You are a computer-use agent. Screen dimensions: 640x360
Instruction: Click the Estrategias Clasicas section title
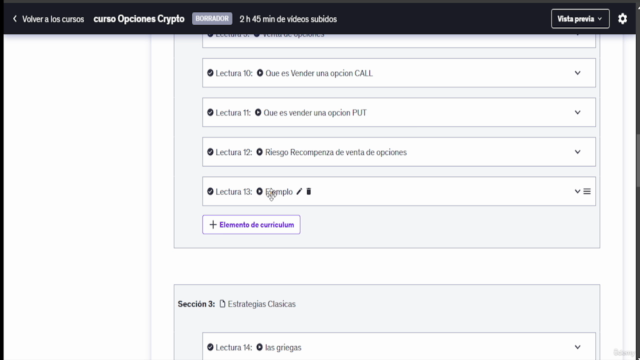click(262, 304)
